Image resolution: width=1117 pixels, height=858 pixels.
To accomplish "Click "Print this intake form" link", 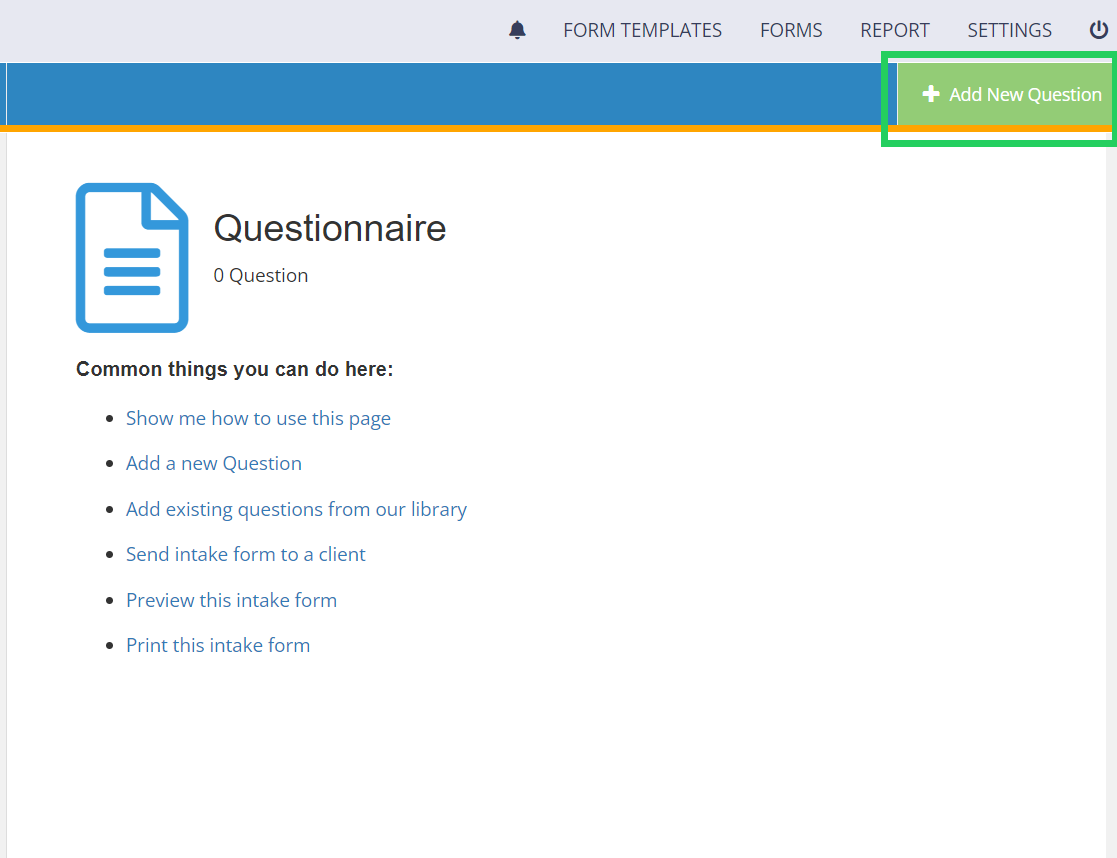I will [x=218, y=645].
